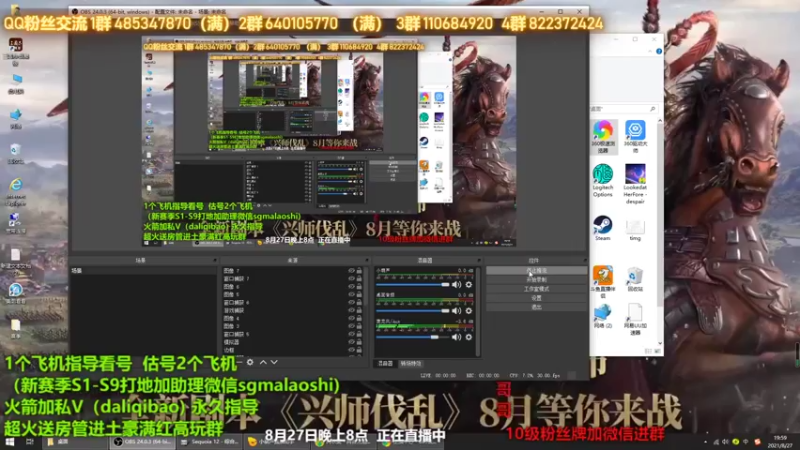The height and width of the screenshot is (450, 800).
Task: Click 开始录制 to start recording
Action: click(x=536, y=280)
